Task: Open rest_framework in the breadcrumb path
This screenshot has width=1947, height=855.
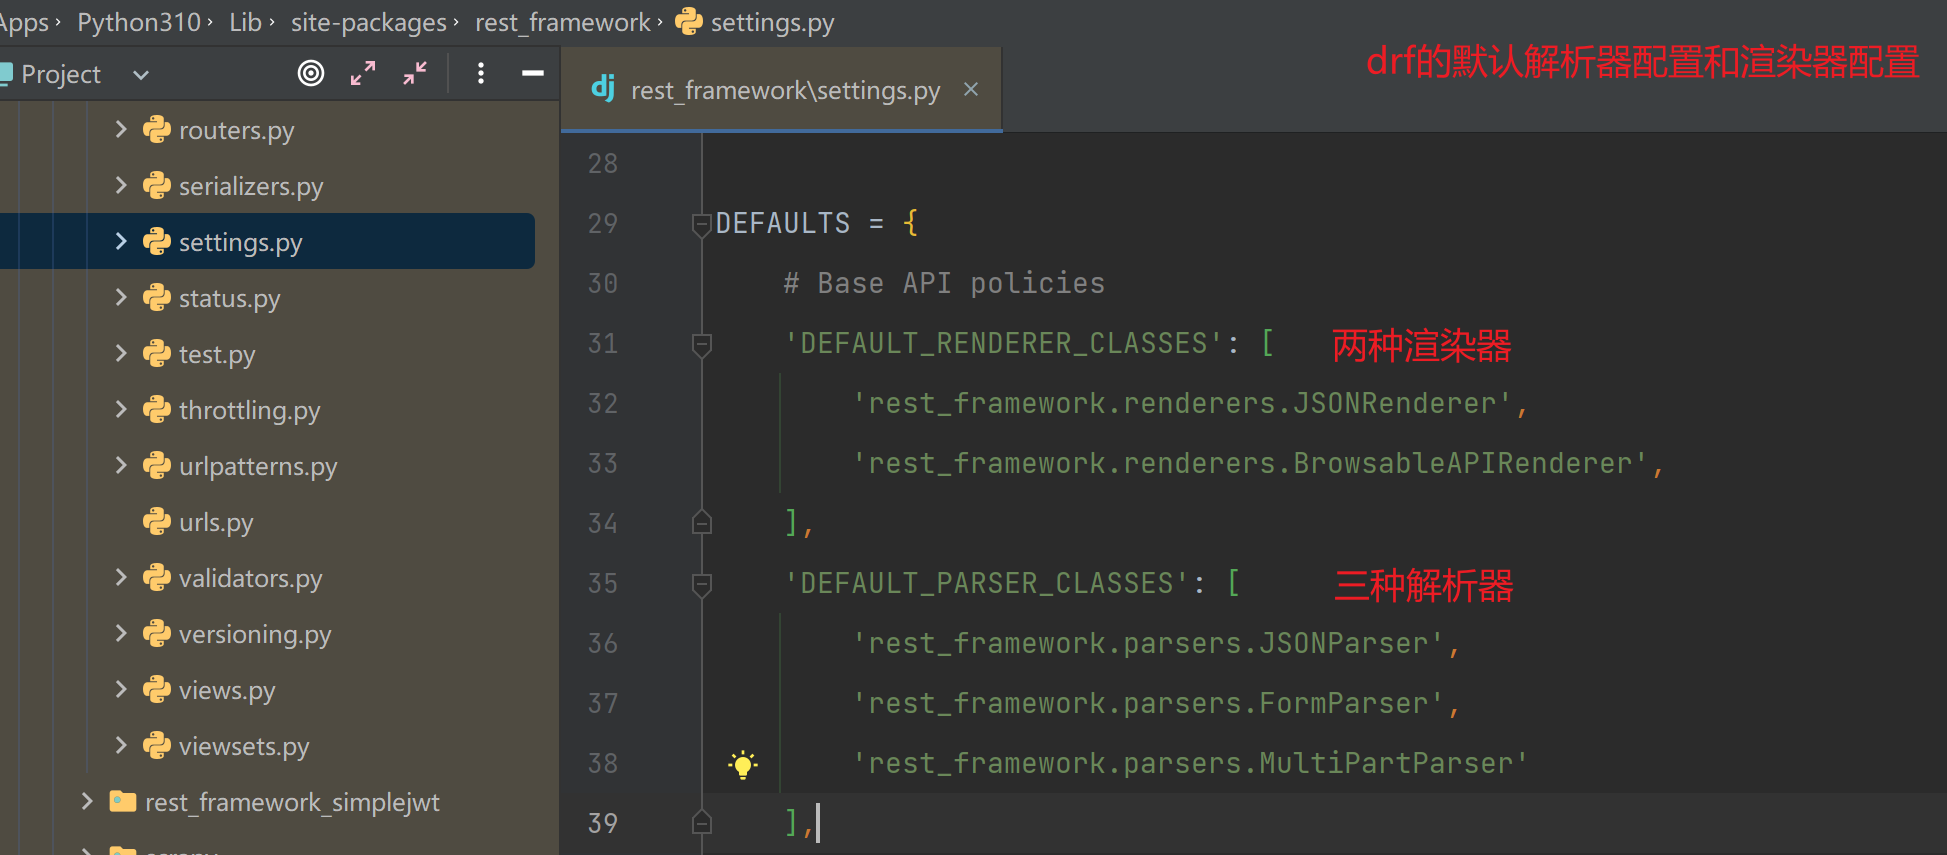Action: click(x=562, y=22)
